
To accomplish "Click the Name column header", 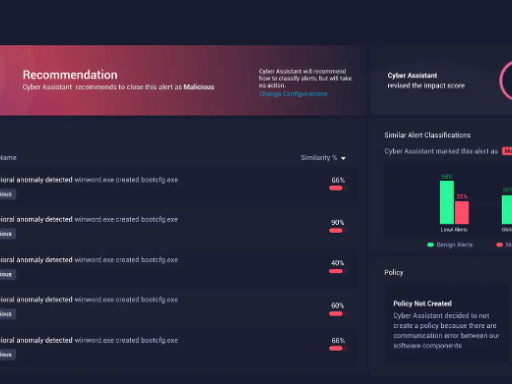I will (8, 158).
